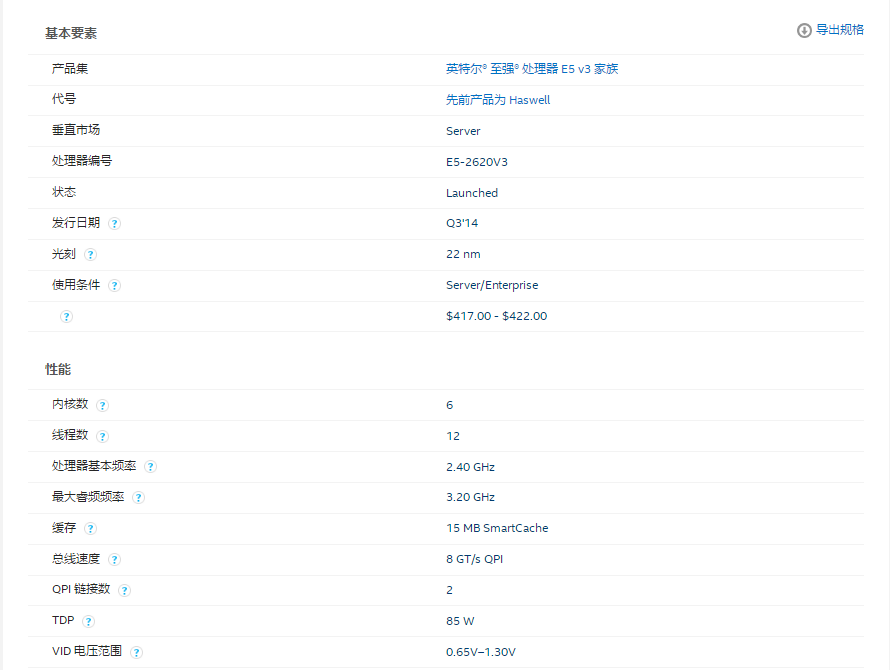Screen dimensions: 890x670
Task: Select the 6 cores value
Action: coord(450,405)
